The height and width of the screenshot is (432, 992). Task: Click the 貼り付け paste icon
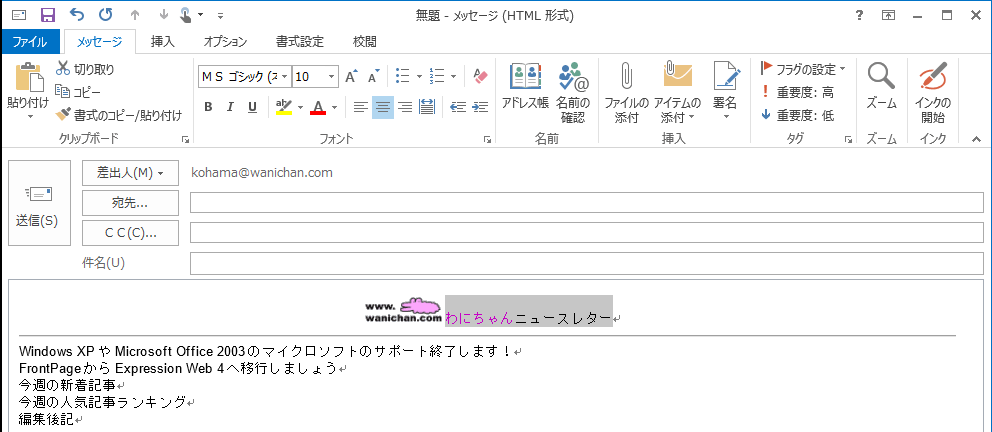click(x=28, y=77)
